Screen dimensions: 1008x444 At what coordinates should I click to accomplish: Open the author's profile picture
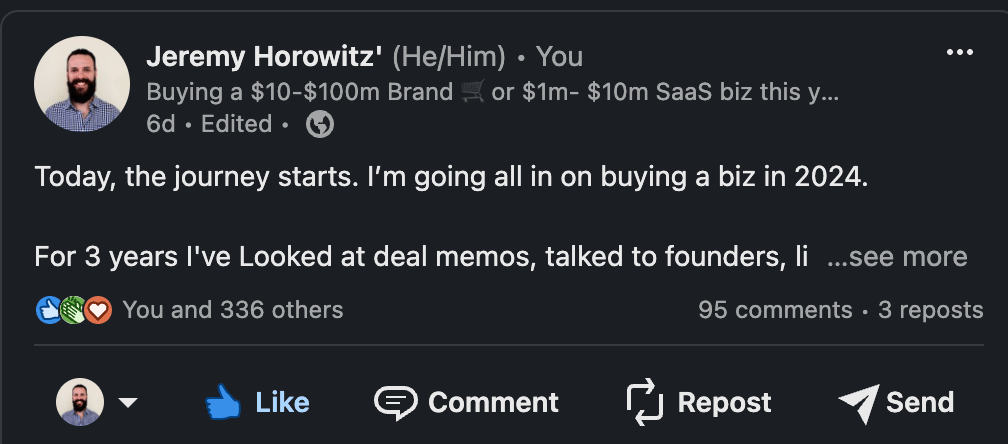tap(82, 85)
